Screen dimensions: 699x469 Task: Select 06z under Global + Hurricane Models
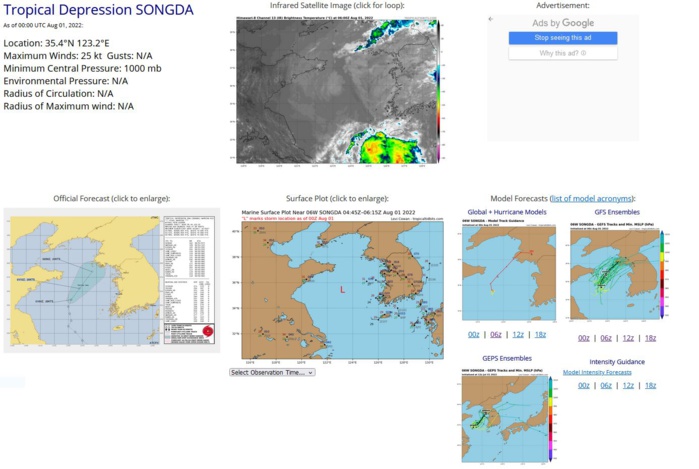coord(495,337)
